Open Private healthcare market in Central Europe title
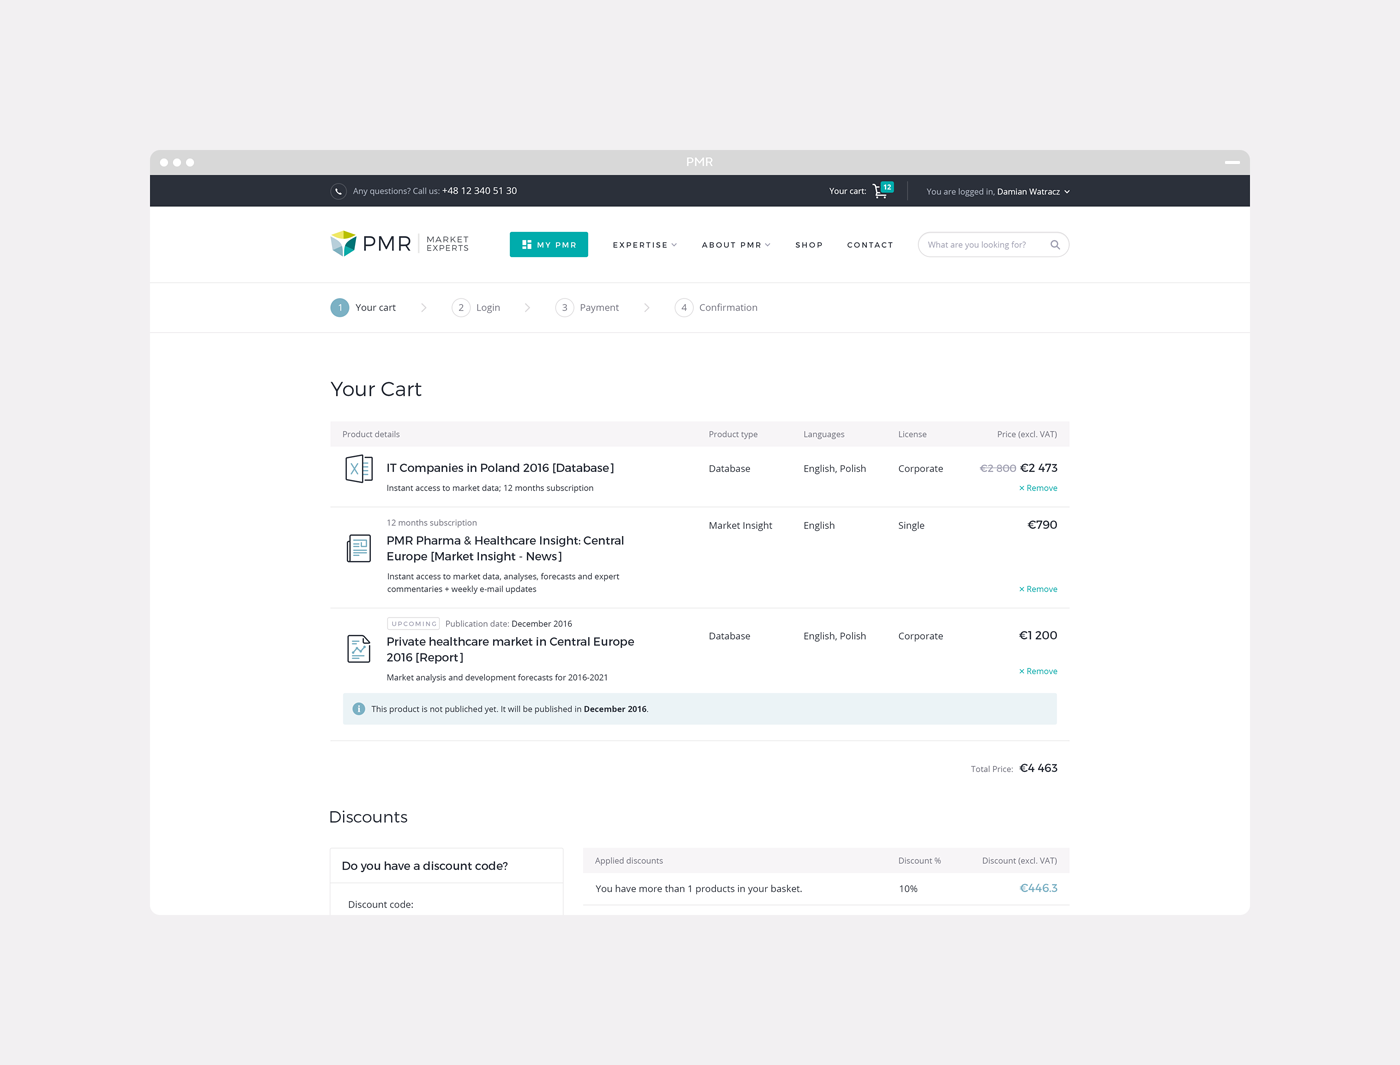This screenshot has width=1400, height=1065. click(510, 650)
